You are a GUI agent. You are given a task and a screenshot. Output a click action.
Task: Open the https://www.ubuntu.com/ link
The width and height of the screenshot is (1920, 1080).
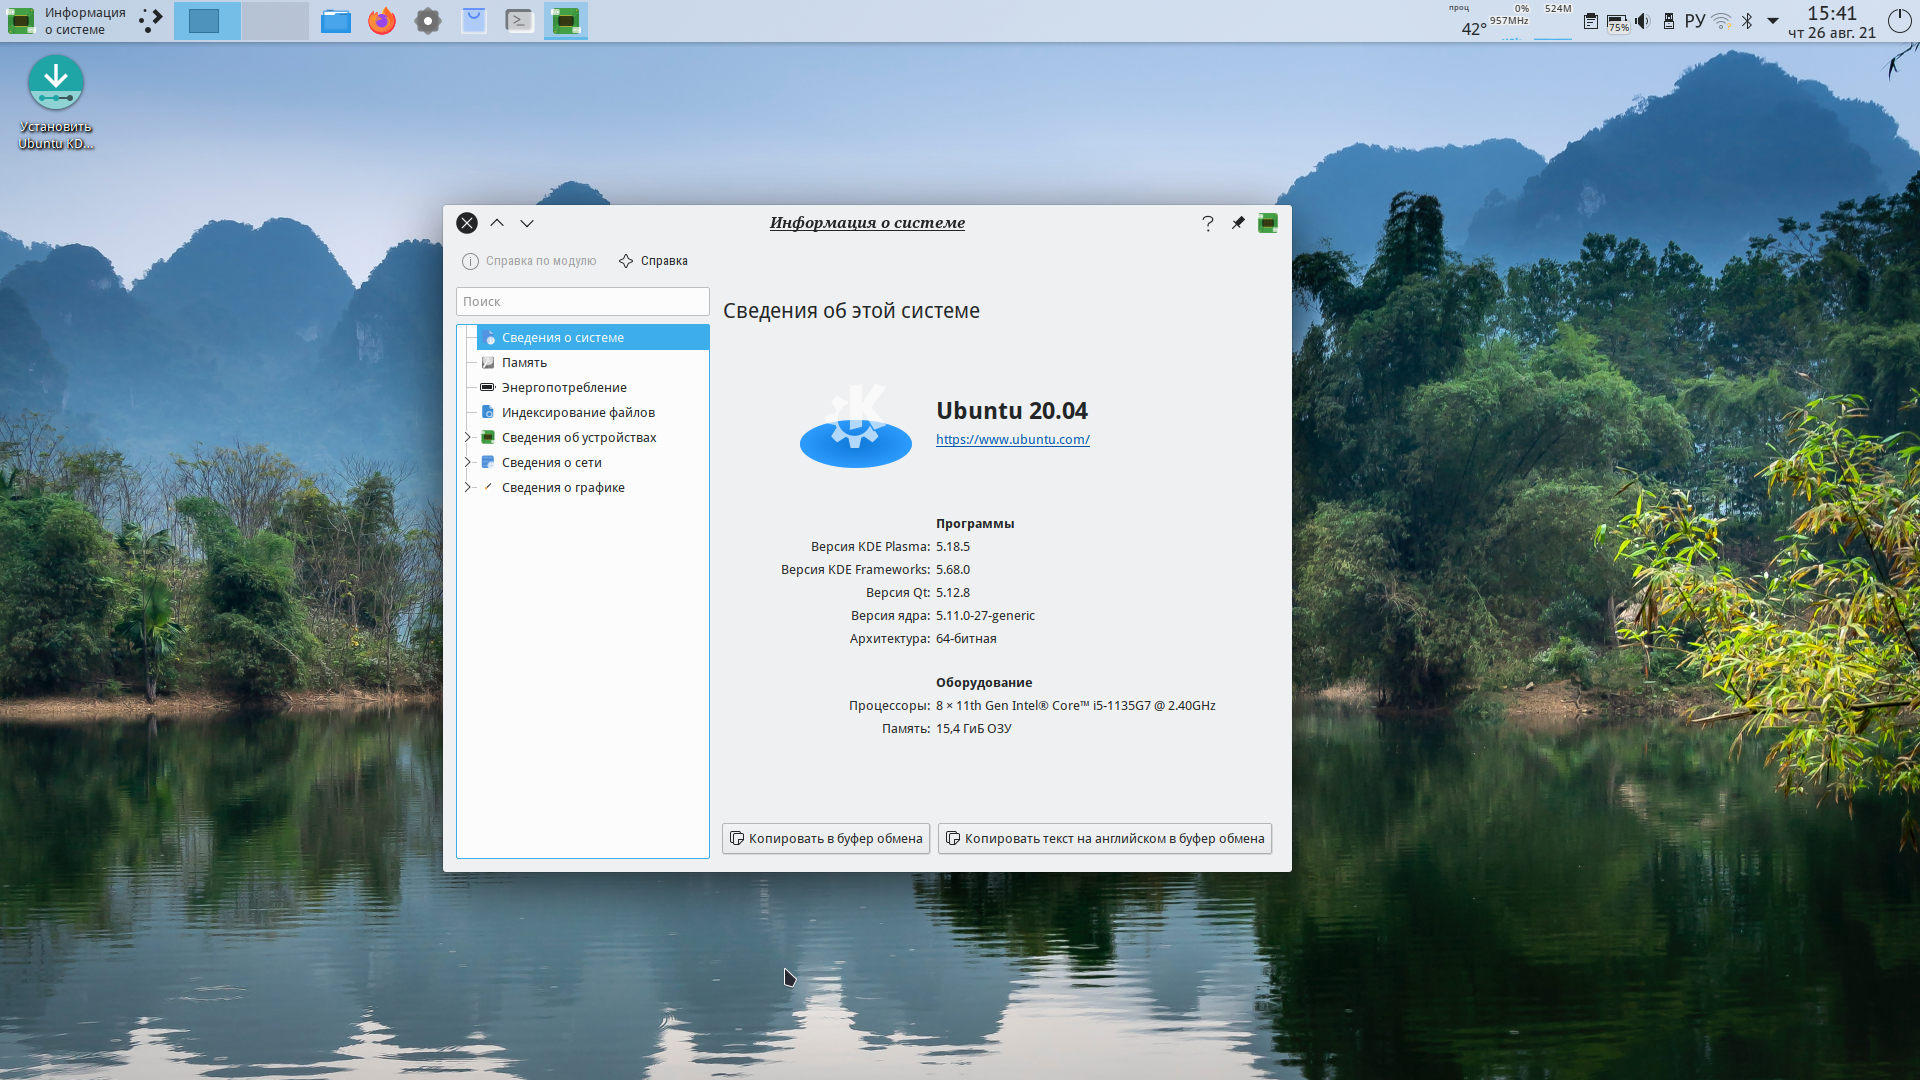coord(1012,439)
